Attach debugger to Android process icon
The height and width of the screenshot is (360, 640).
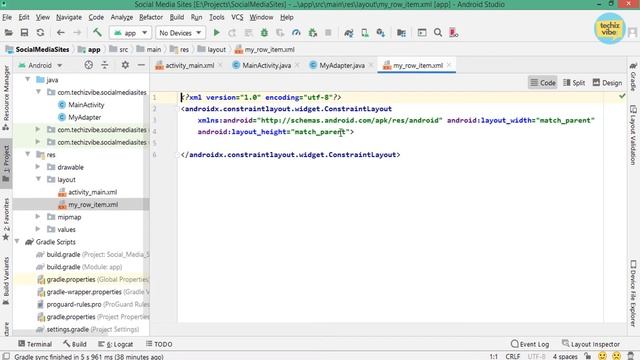tap(313, 33)
